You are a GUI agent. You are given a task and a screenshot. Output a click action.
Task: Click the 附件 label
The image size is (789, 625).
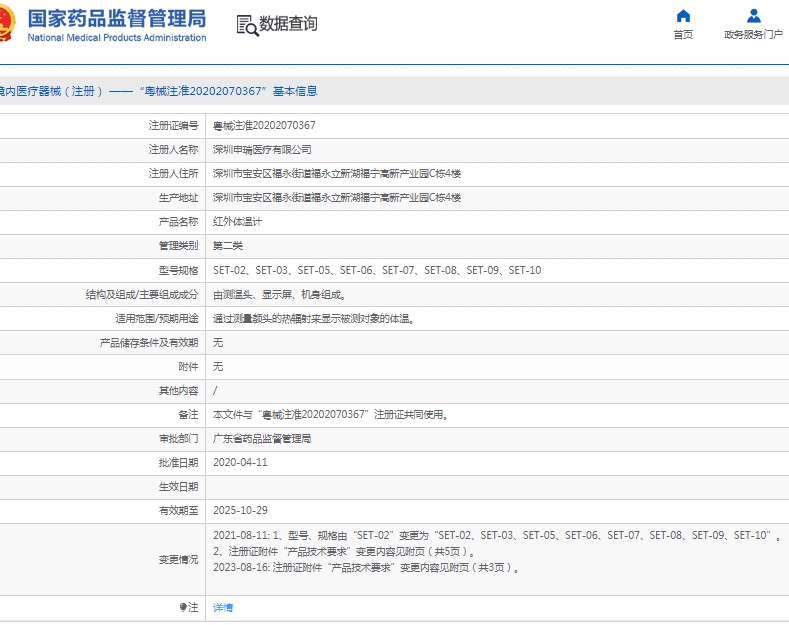(x=188, y=366)
